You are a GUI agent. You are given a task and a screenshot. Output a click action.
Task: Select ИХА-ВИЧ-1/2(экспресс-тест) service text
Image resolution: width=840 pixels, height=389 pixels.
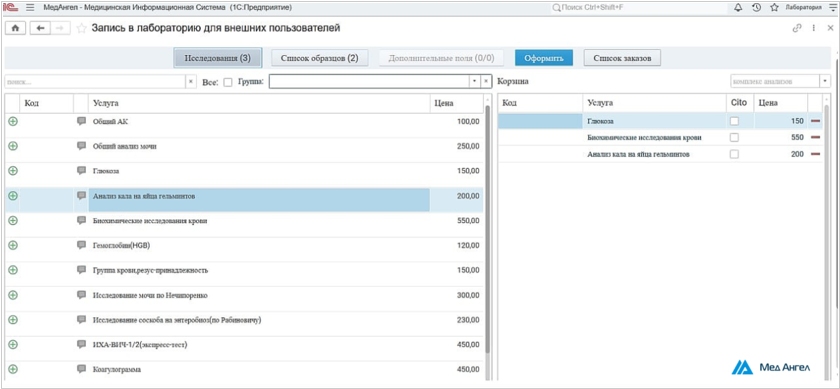pos(140,345)
